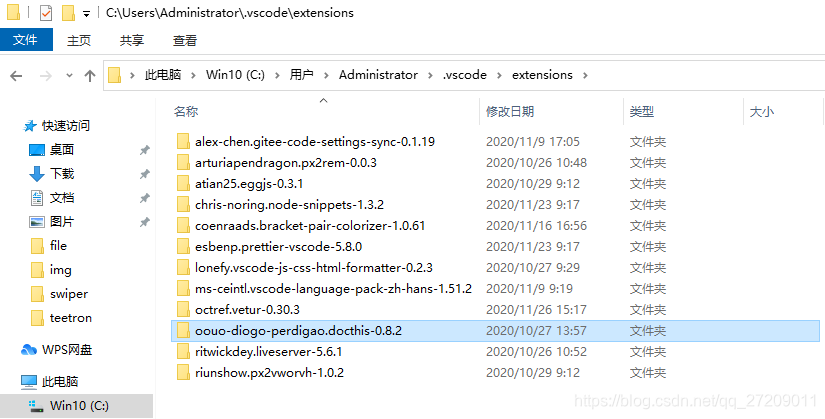Click folder icon of arturiapendragon.px2rem-0.0.3
Image resolution: width=825 pixels, height=419 pixels.
point(183,162)
